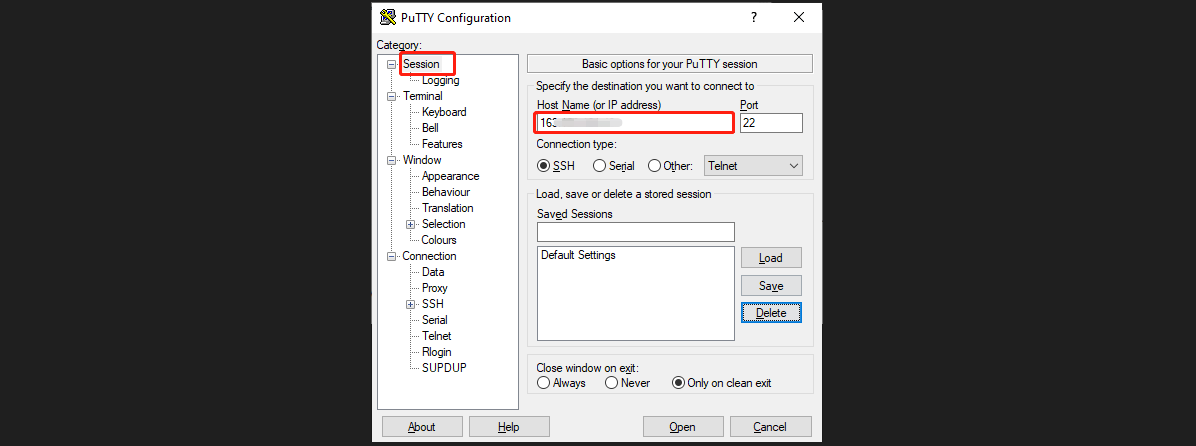Click the PuTTY icon in title bar
The width and height of the screenshot is (1196, 446).
click(x=387, y=17)
